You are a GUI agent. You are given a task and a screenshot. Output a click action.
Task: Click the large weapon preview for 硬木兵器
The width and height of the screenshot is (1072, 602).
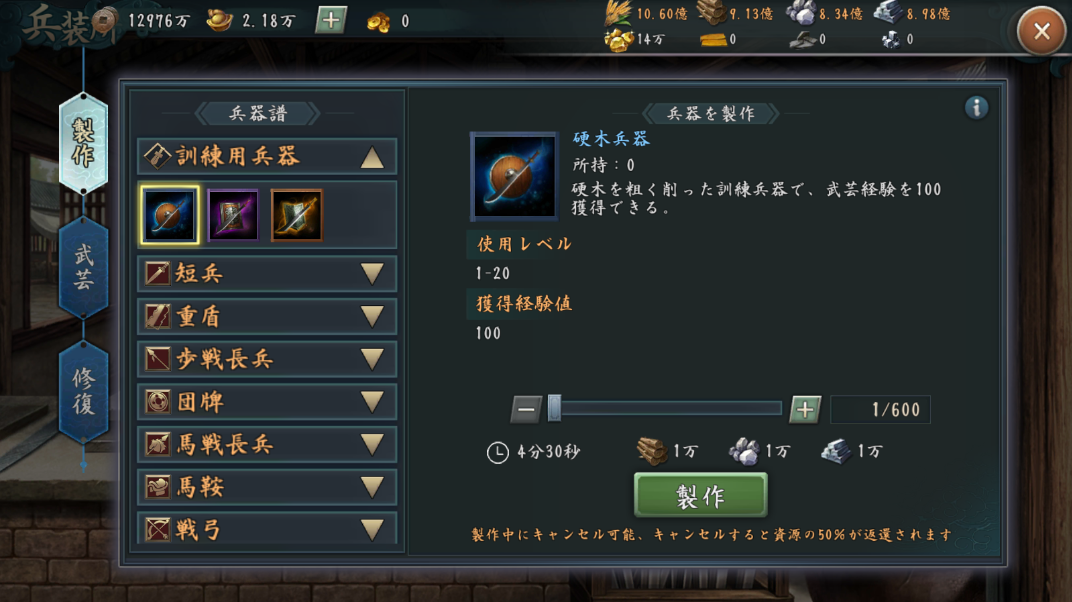(514, 176)
